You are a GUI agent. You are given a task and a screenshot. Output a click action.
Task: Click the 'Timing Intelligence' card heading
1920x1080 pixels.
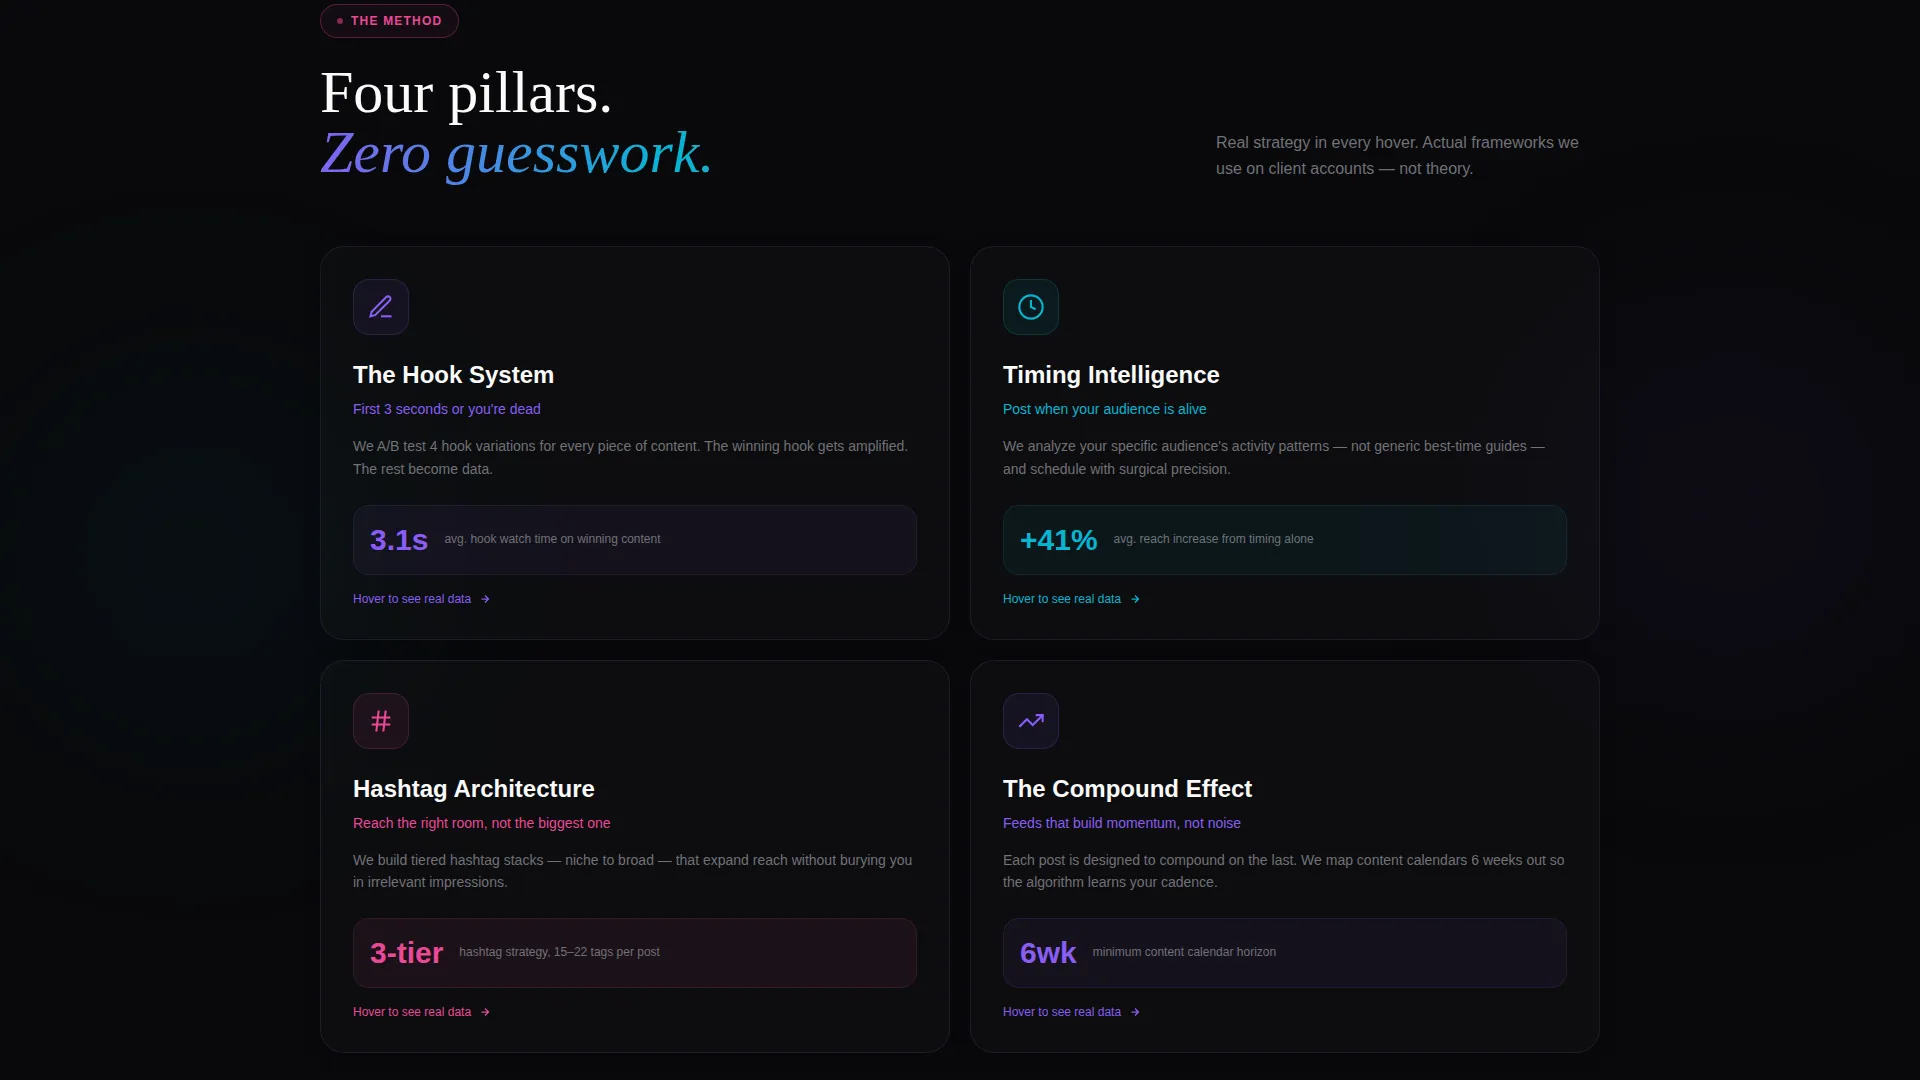tap(1111, 375)
